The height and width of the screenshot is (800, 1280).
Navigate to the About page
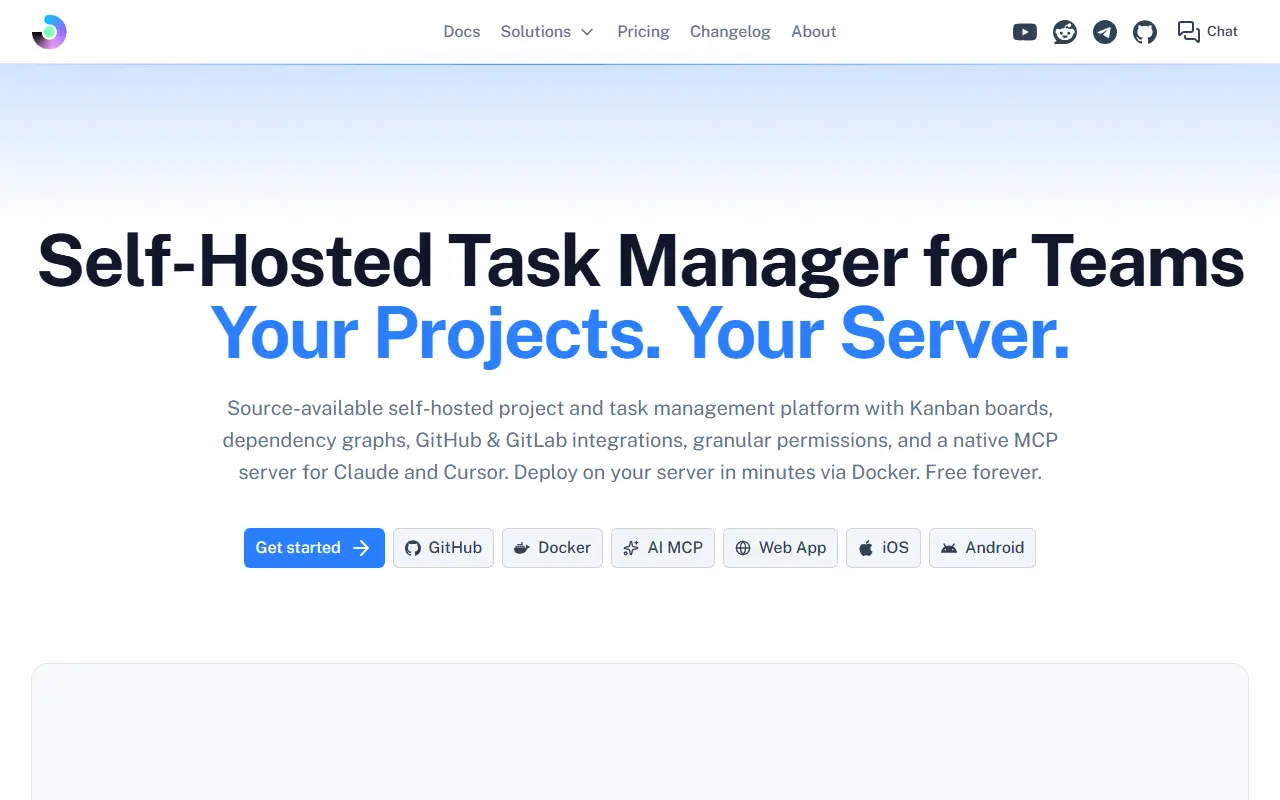coord(813,32)
